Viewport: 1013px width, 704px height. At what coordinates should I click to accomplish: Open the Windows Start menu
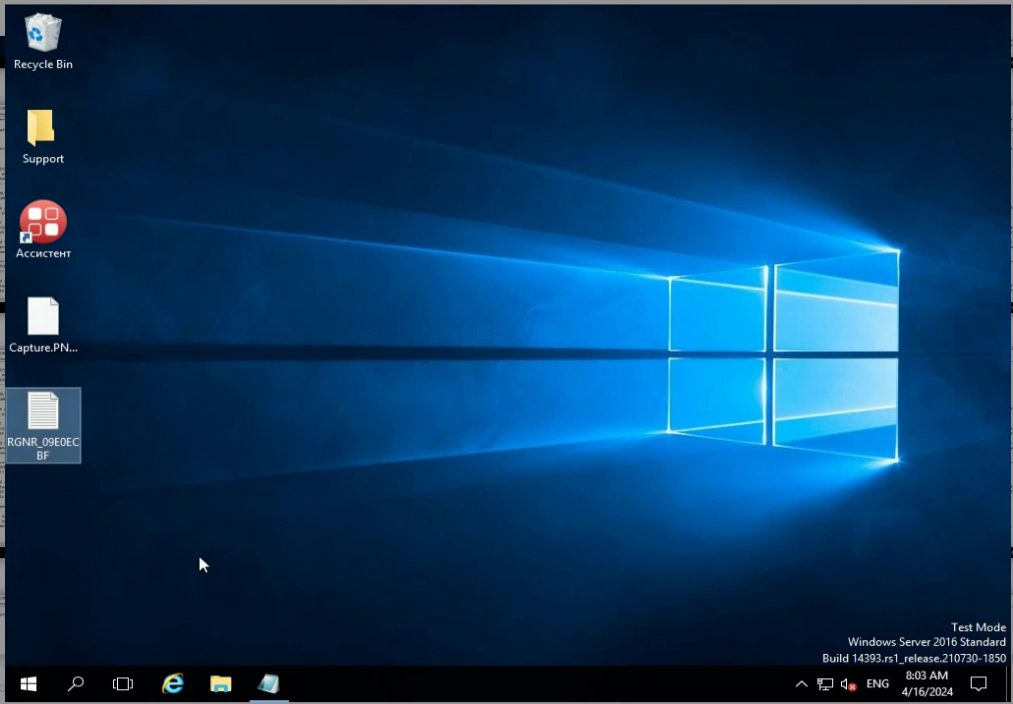pos(28,684)
